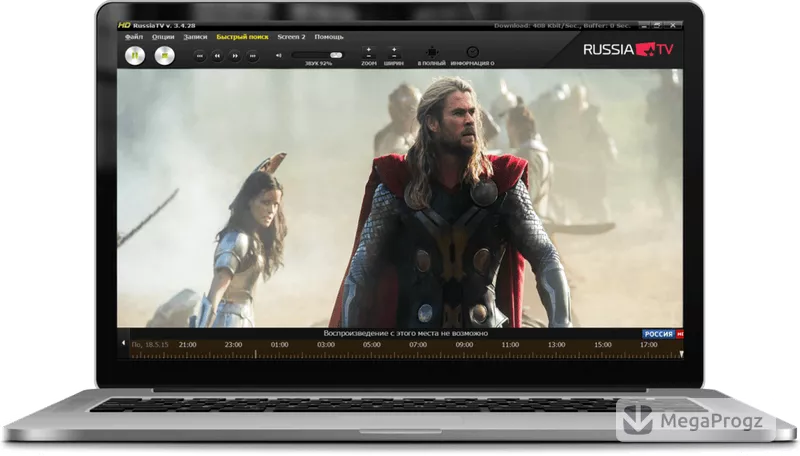Open the Файл menu
This screenshot has height=456, width=800.
(x=134, y=37)
